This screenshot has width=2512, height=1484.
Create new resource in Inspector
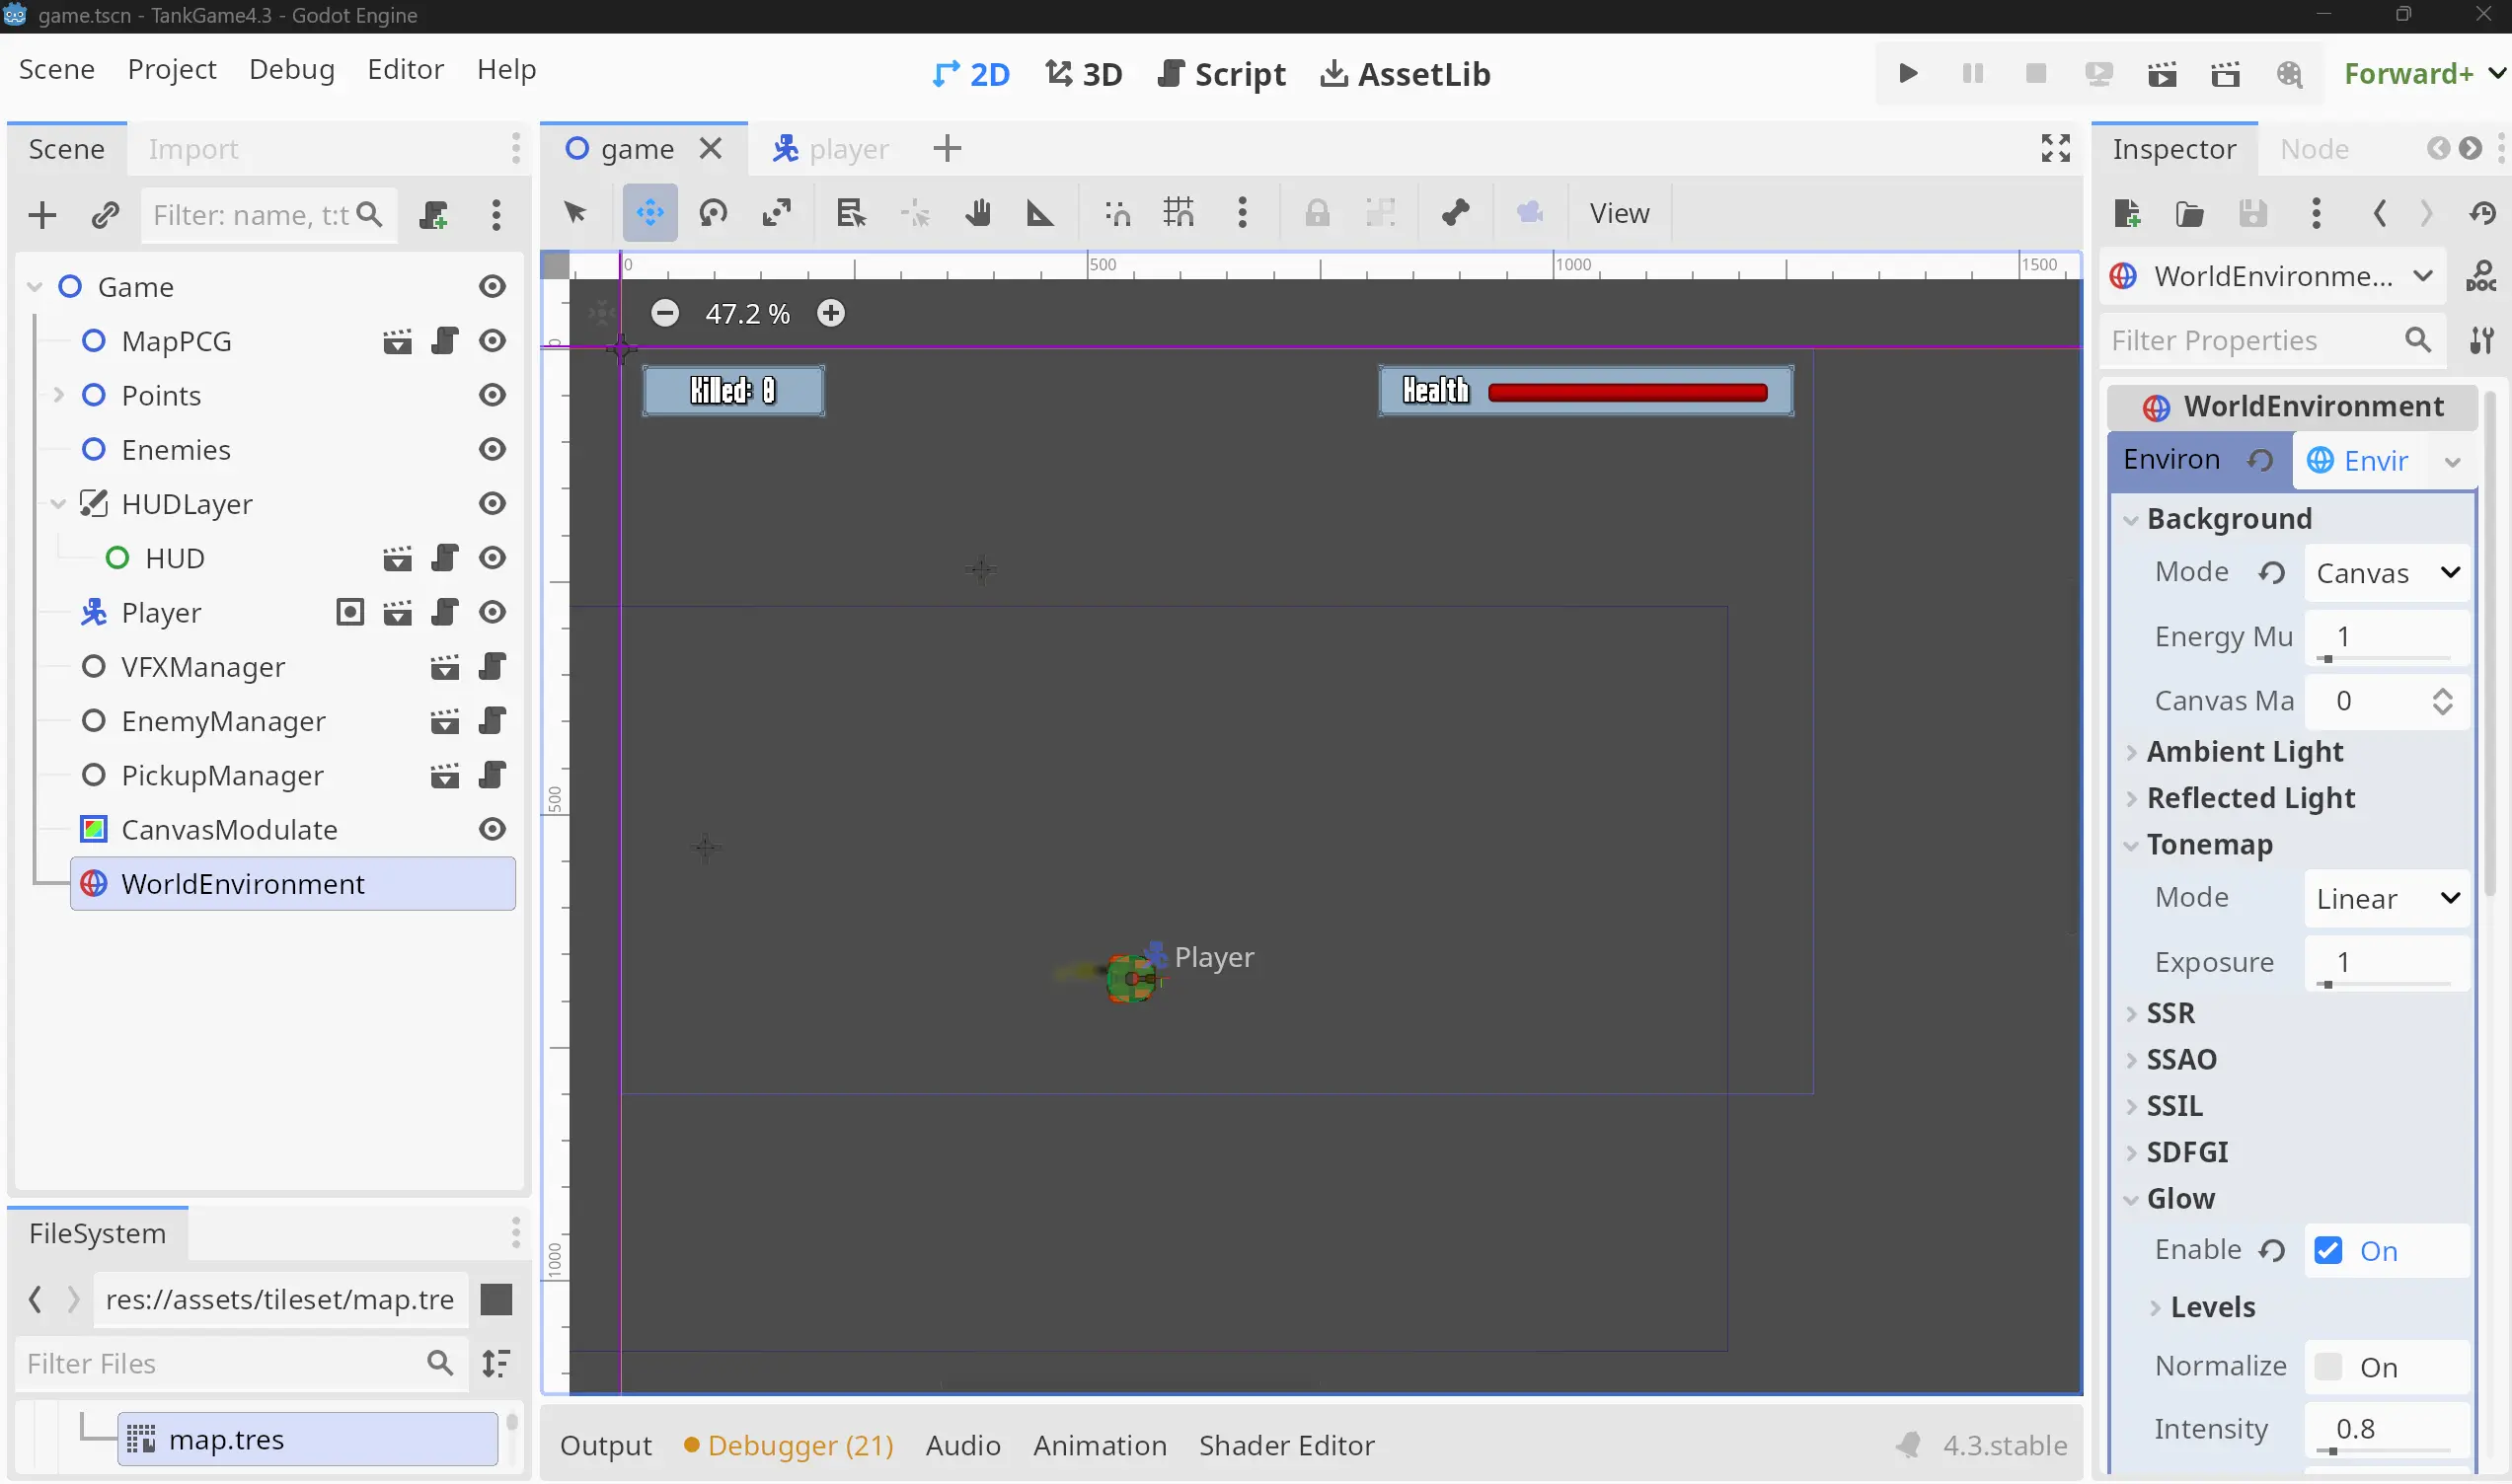tap(2127, 213)
